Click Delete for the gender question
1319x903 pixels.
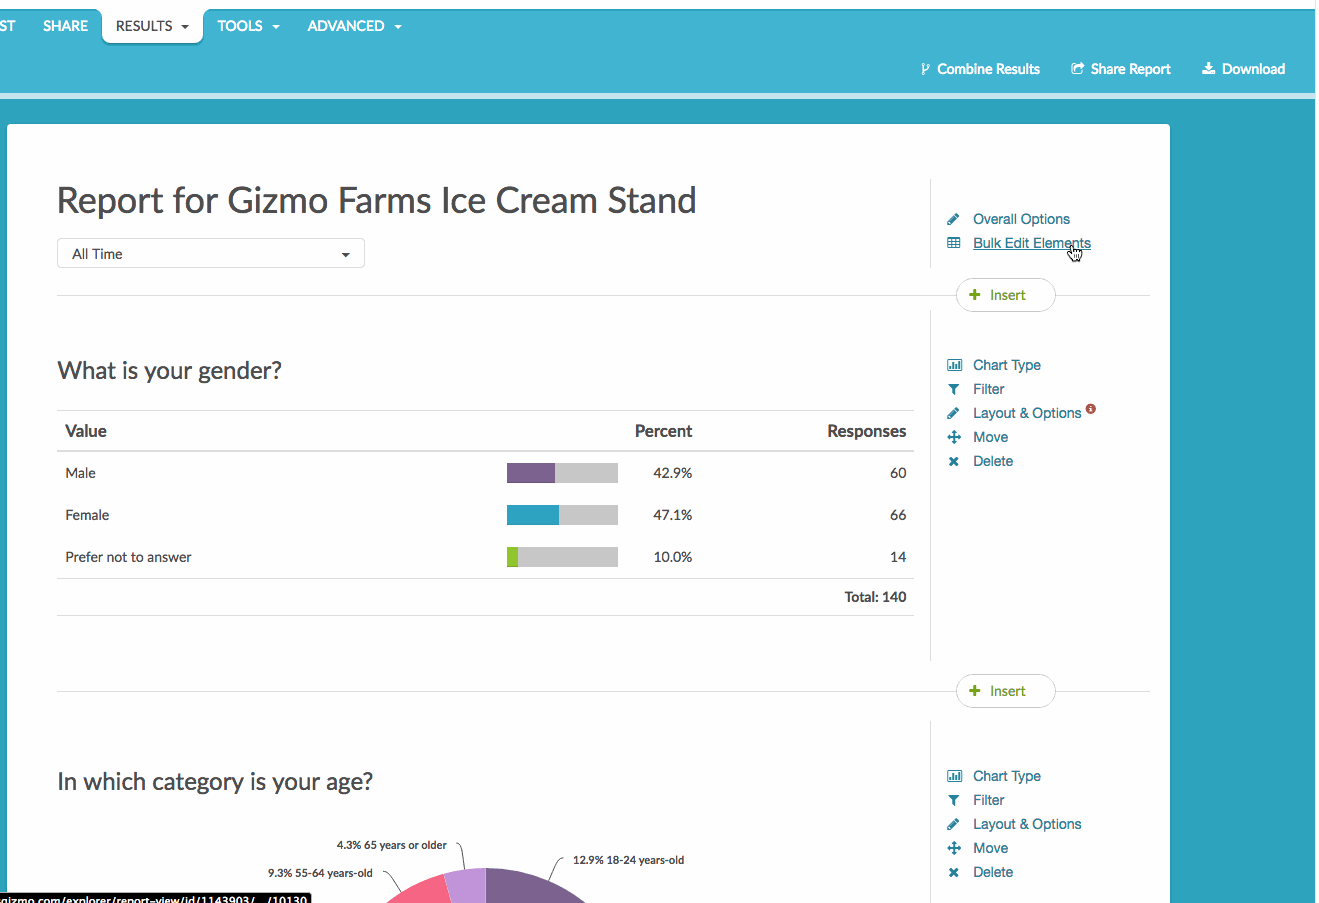[x=993, y=461]
